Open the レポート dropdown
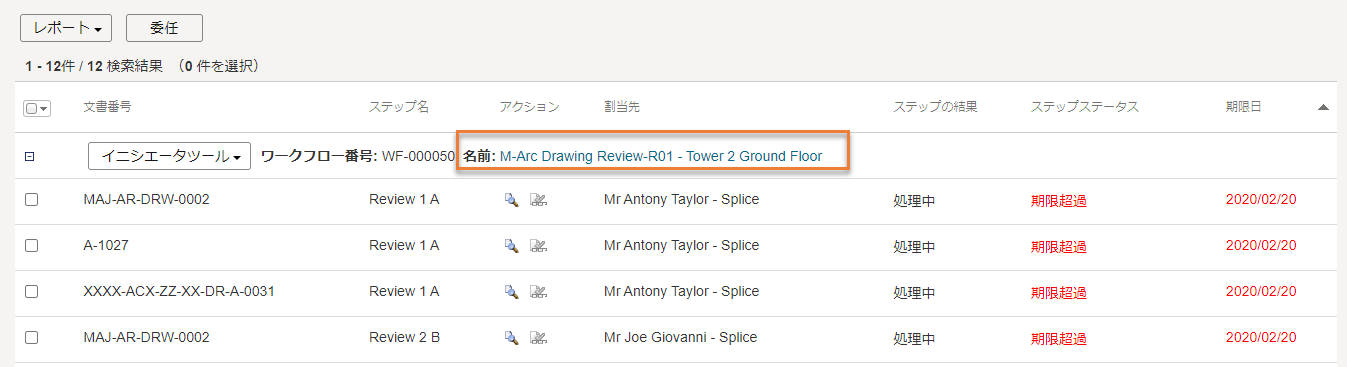The image size is (1347, 367). pos(66,29)
